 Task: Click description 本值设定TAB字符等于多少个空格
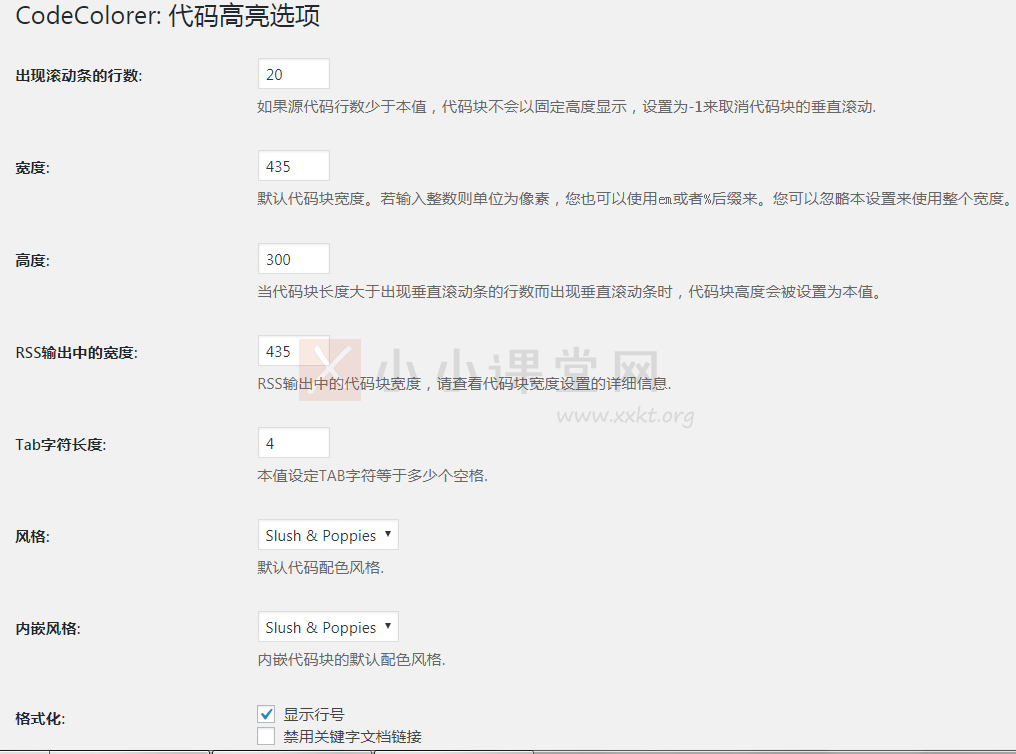click(373, 476)
